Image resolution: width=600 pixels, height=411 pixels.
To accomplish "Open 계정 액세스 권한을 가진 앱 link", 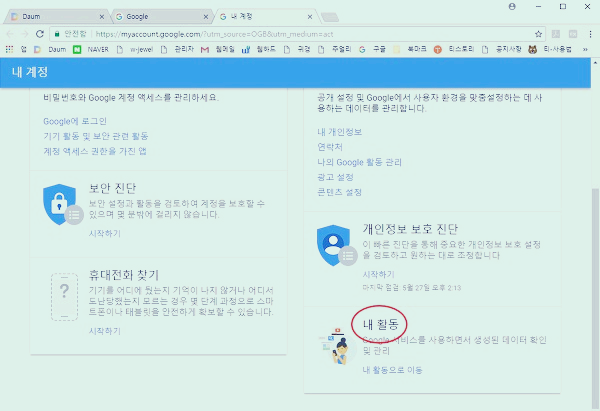I will click(x=95, y=151).
